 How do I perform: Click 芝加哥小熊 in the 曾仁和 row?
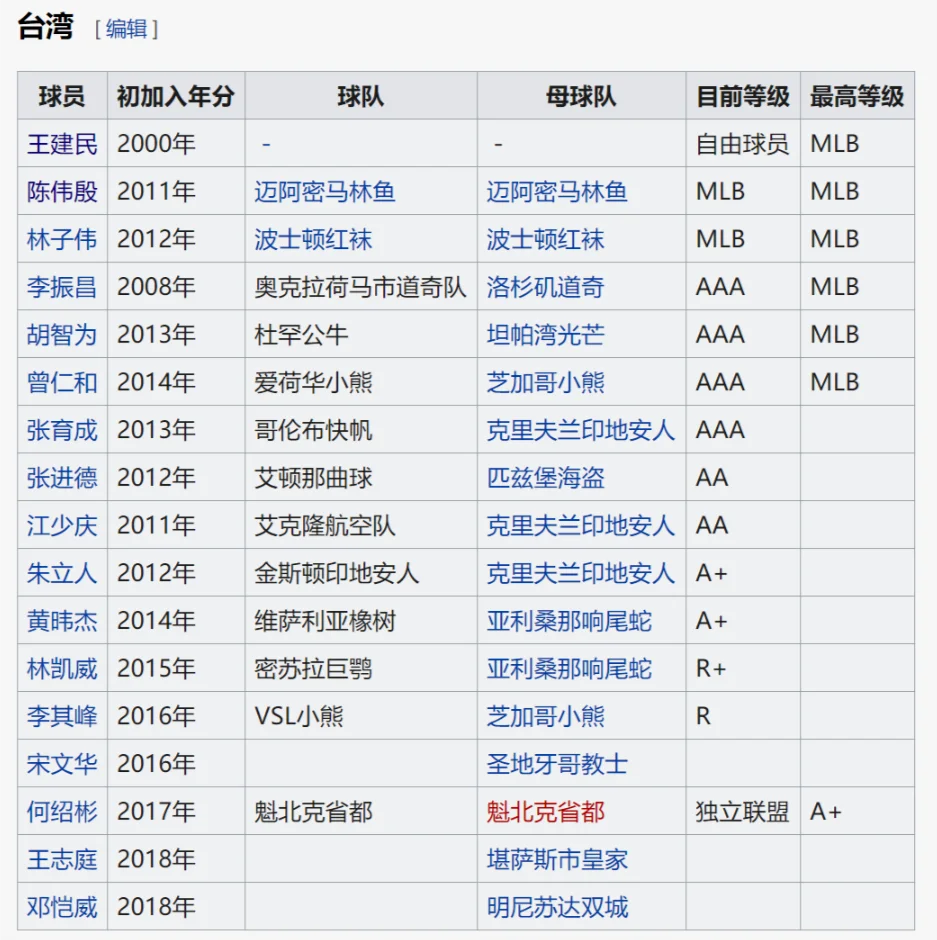546,382
